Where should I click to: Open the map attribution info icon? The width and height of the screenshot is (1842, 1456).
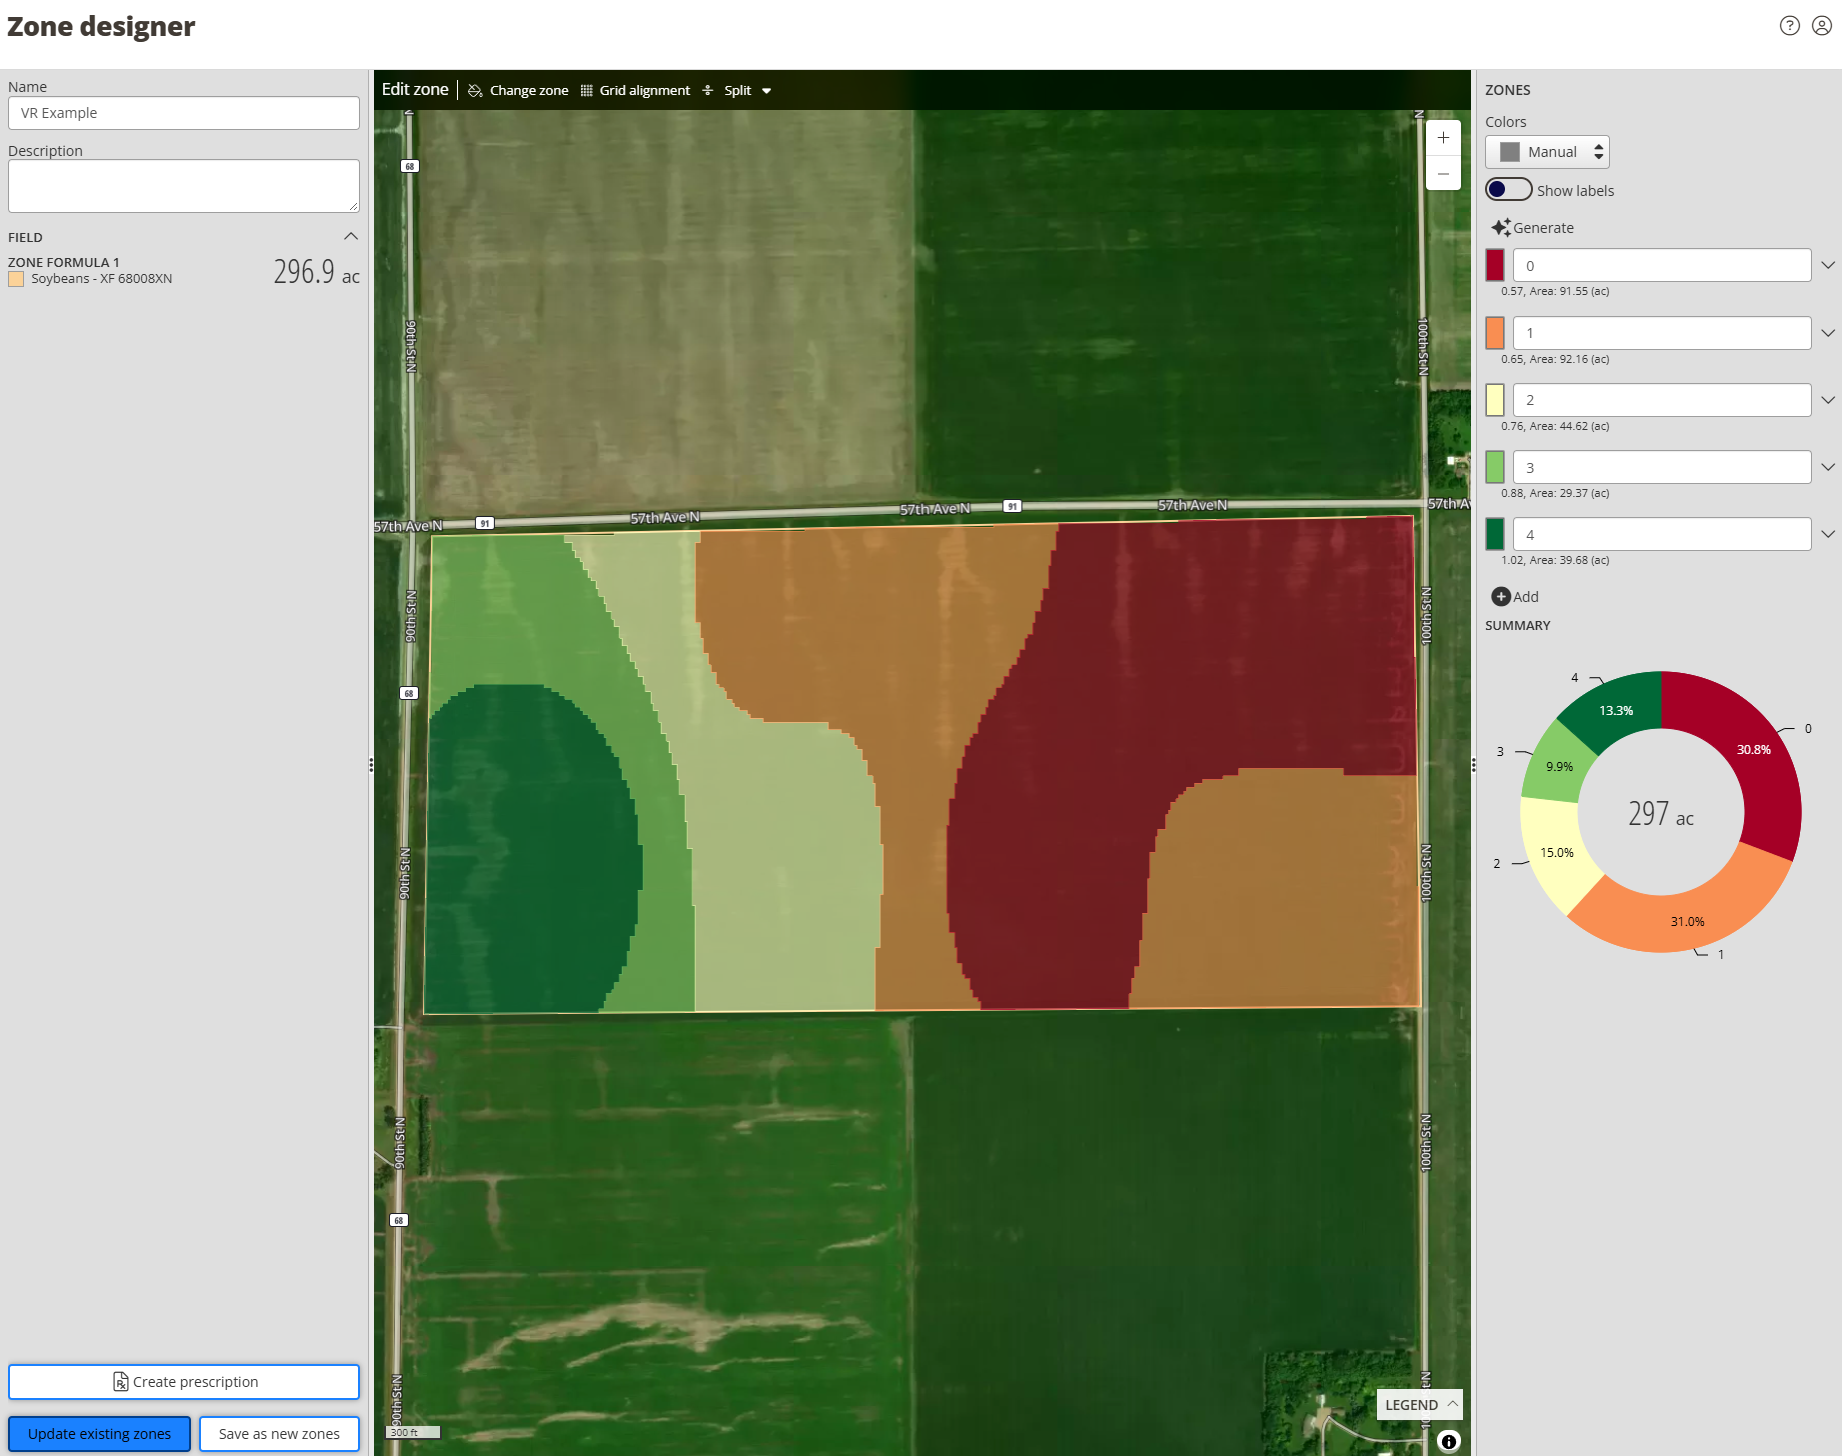click(x=1449, y=1441)
